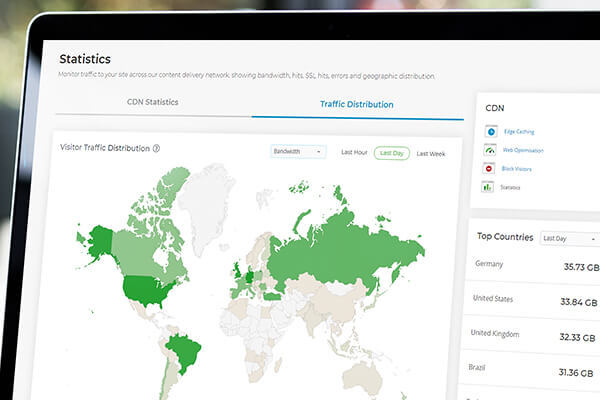Screen dimensions: 600x400
Task: Click the Edge Caching icon
Action: coord(491,132)
